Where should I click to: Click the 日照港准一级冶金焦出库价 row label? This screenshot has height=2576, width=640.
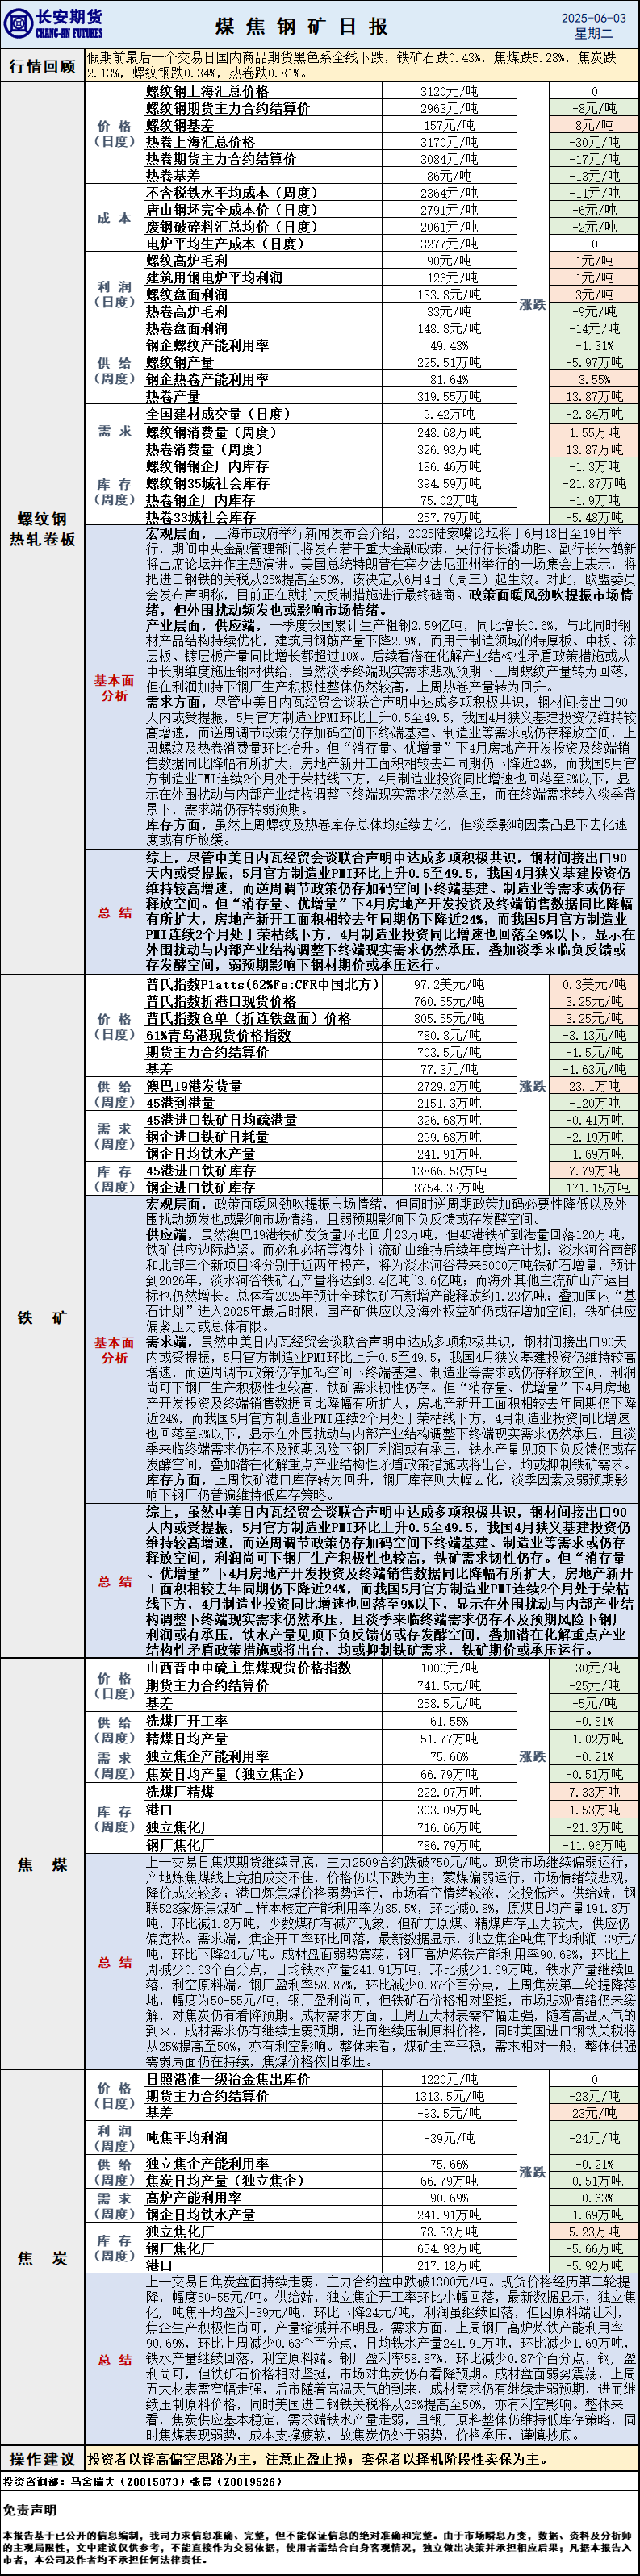click(228, 2079)
